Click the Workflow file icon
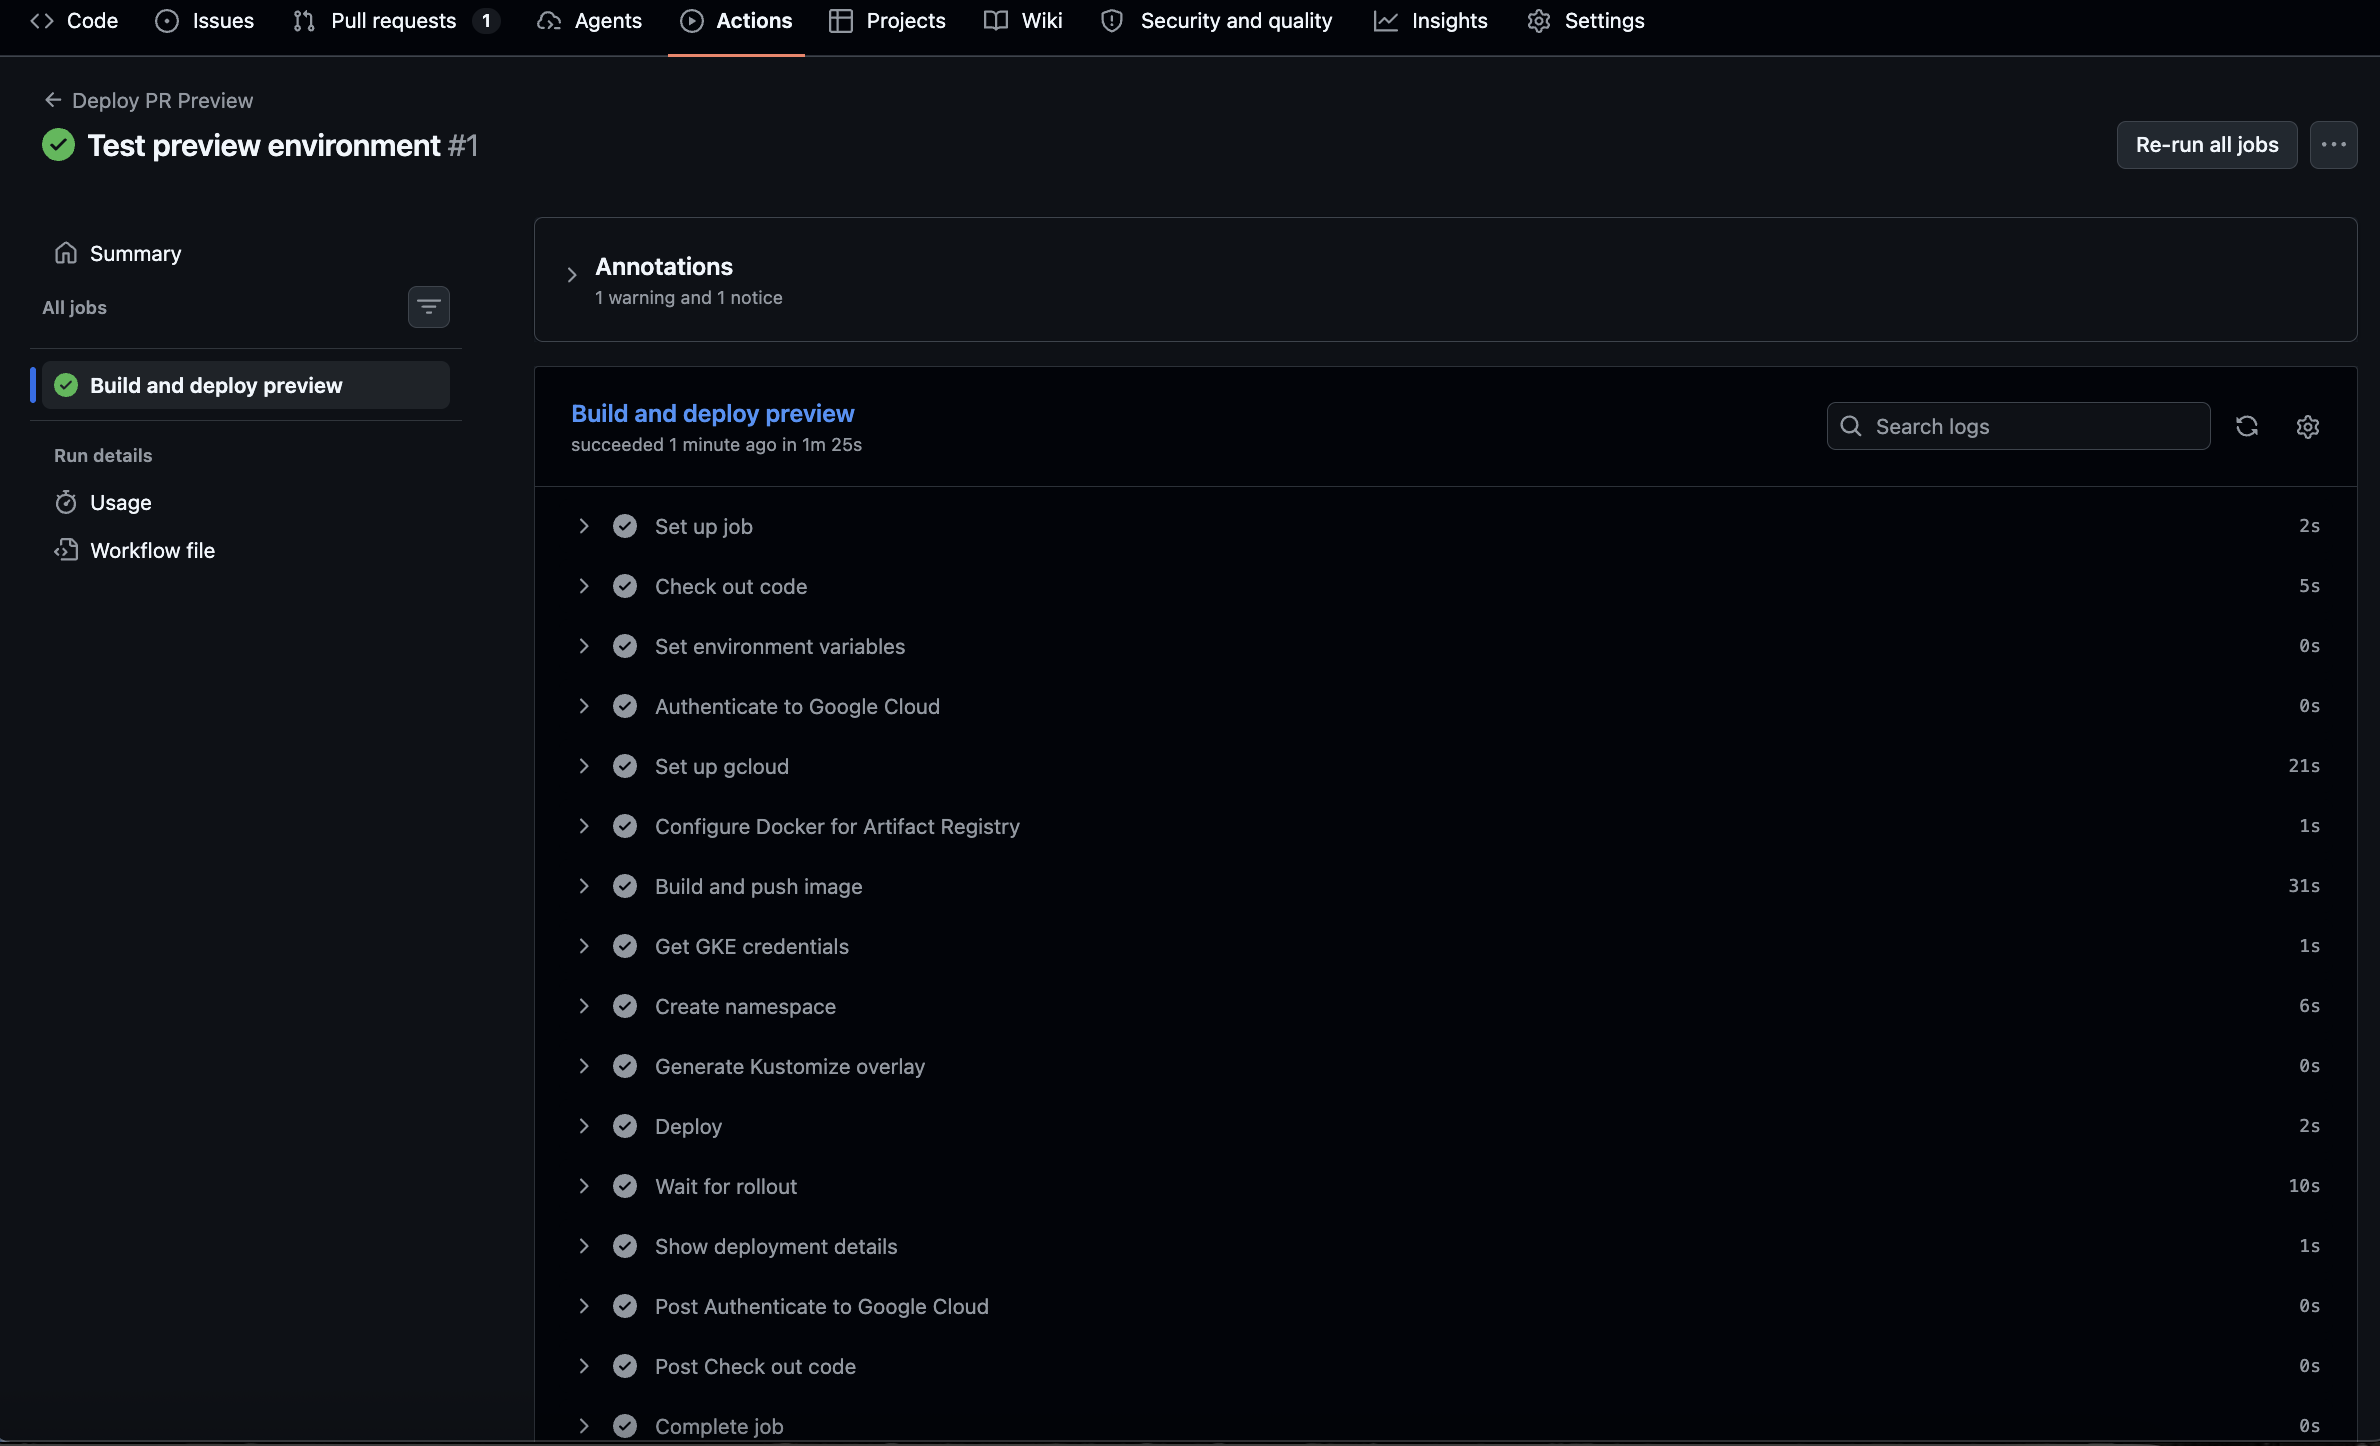2380x1446 pixels. 66,550
